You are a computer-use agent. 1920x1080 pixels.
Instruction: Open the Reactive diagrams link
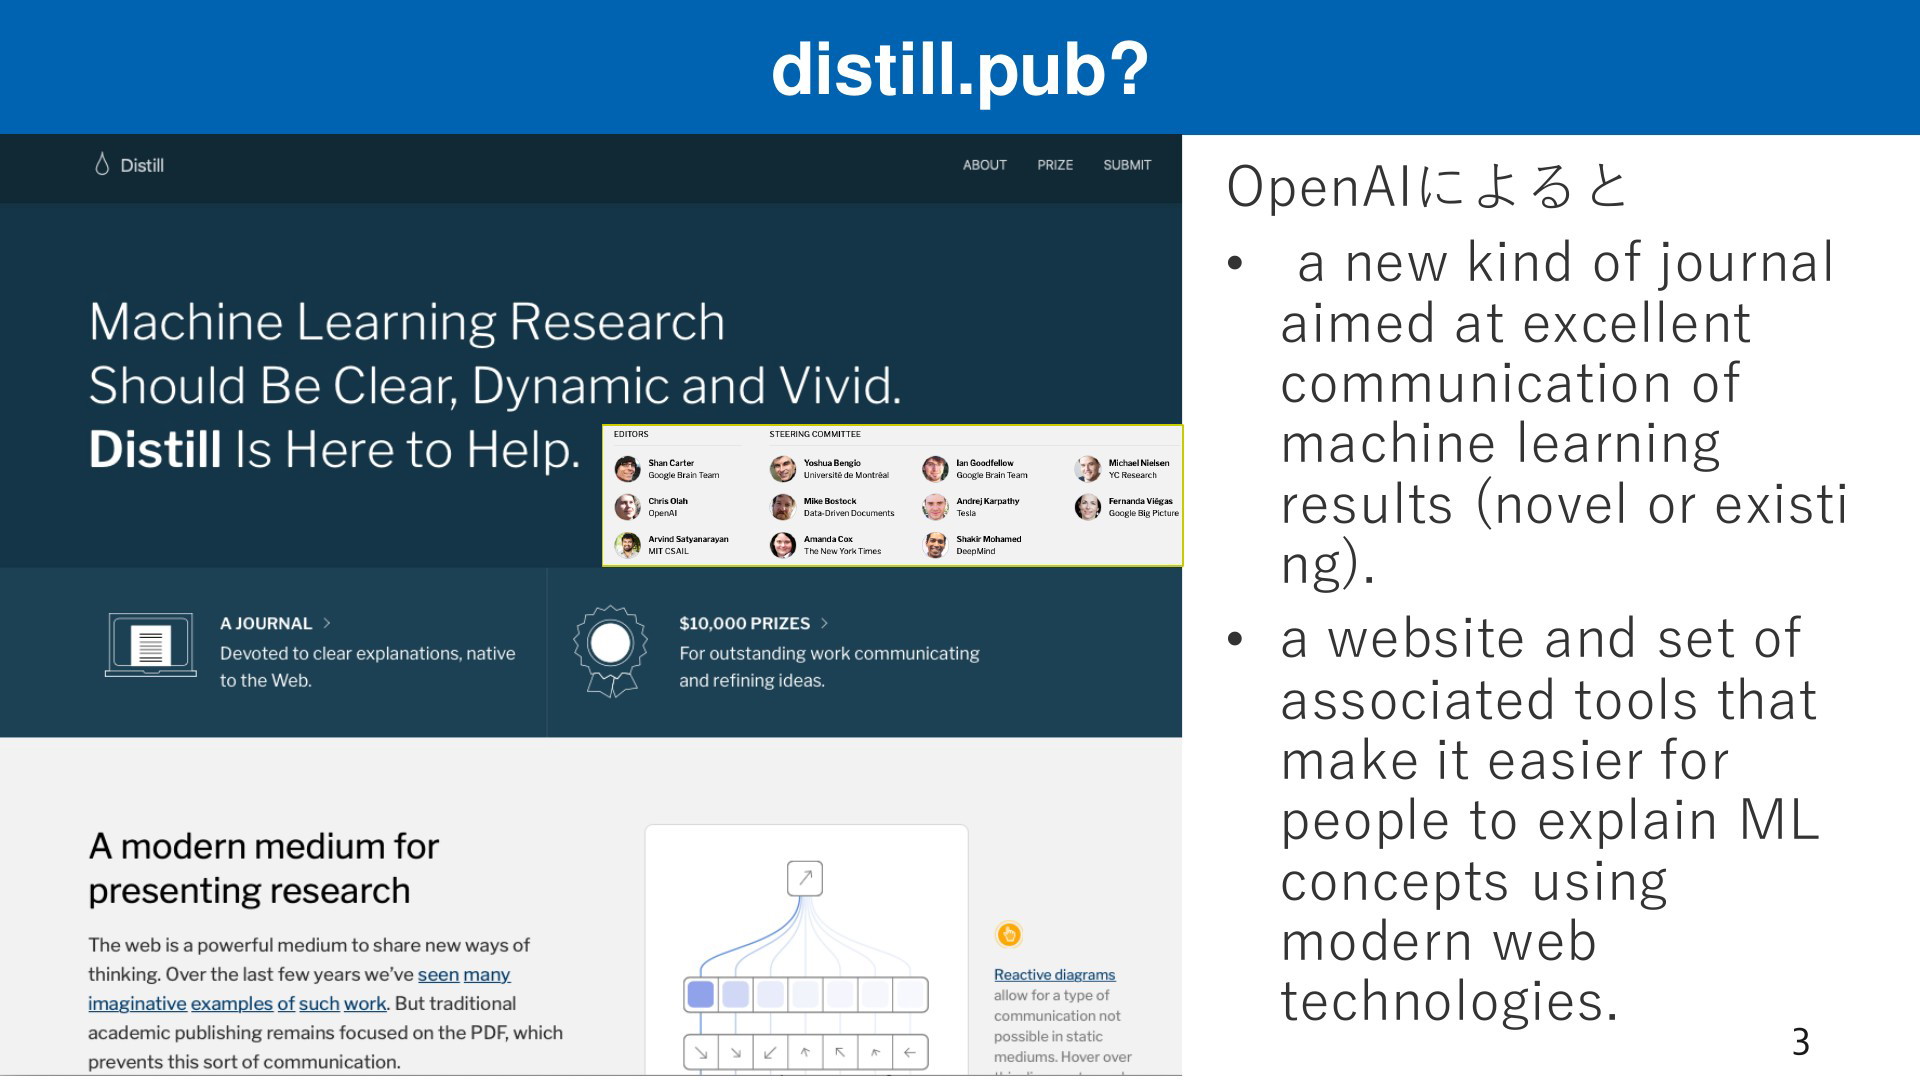[1054, 974]
